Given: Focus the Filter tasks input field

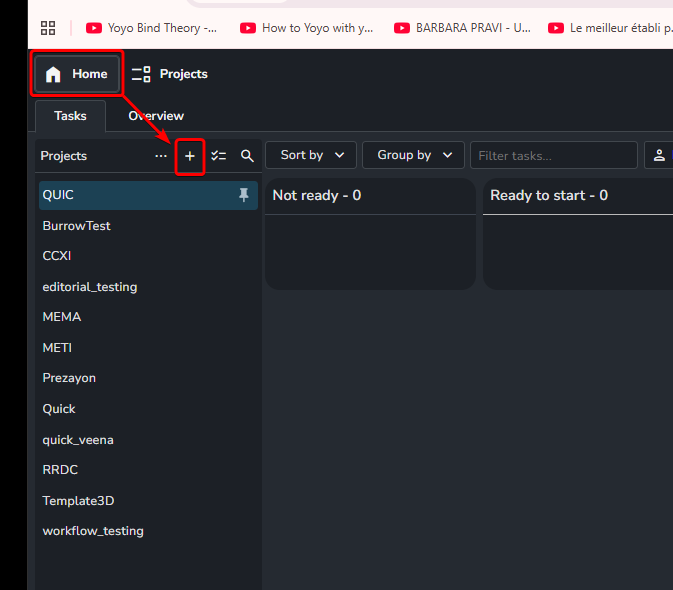Looking at the screenshot, I should click(x=554, y=155).
